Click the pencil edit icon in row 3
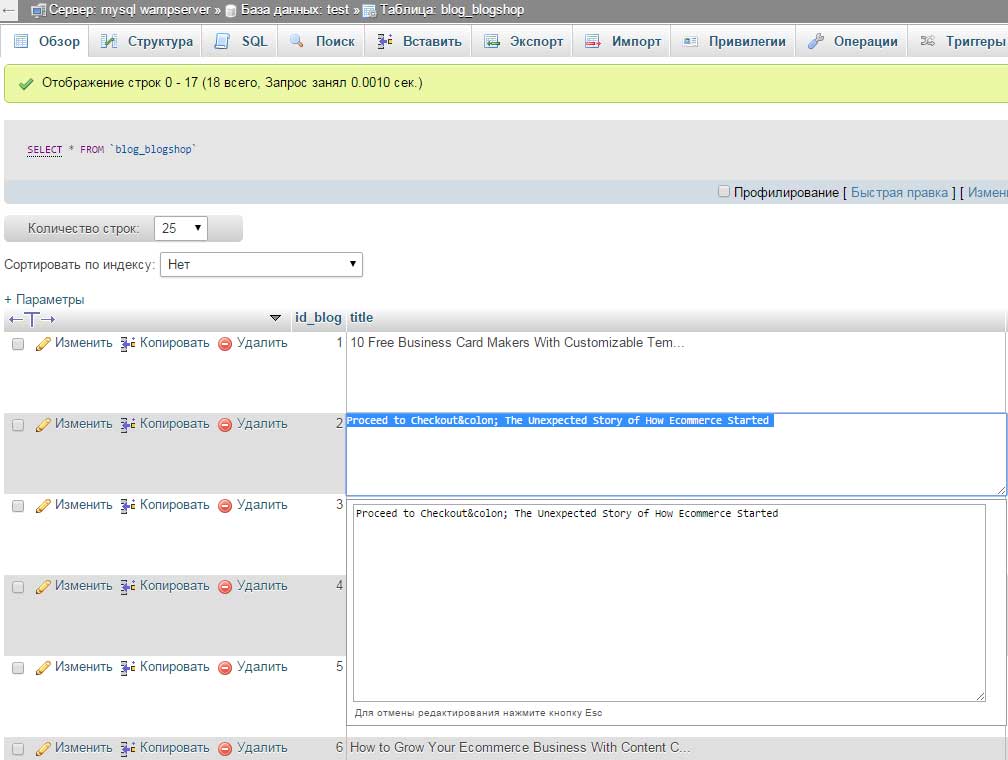 coord(43,506)
